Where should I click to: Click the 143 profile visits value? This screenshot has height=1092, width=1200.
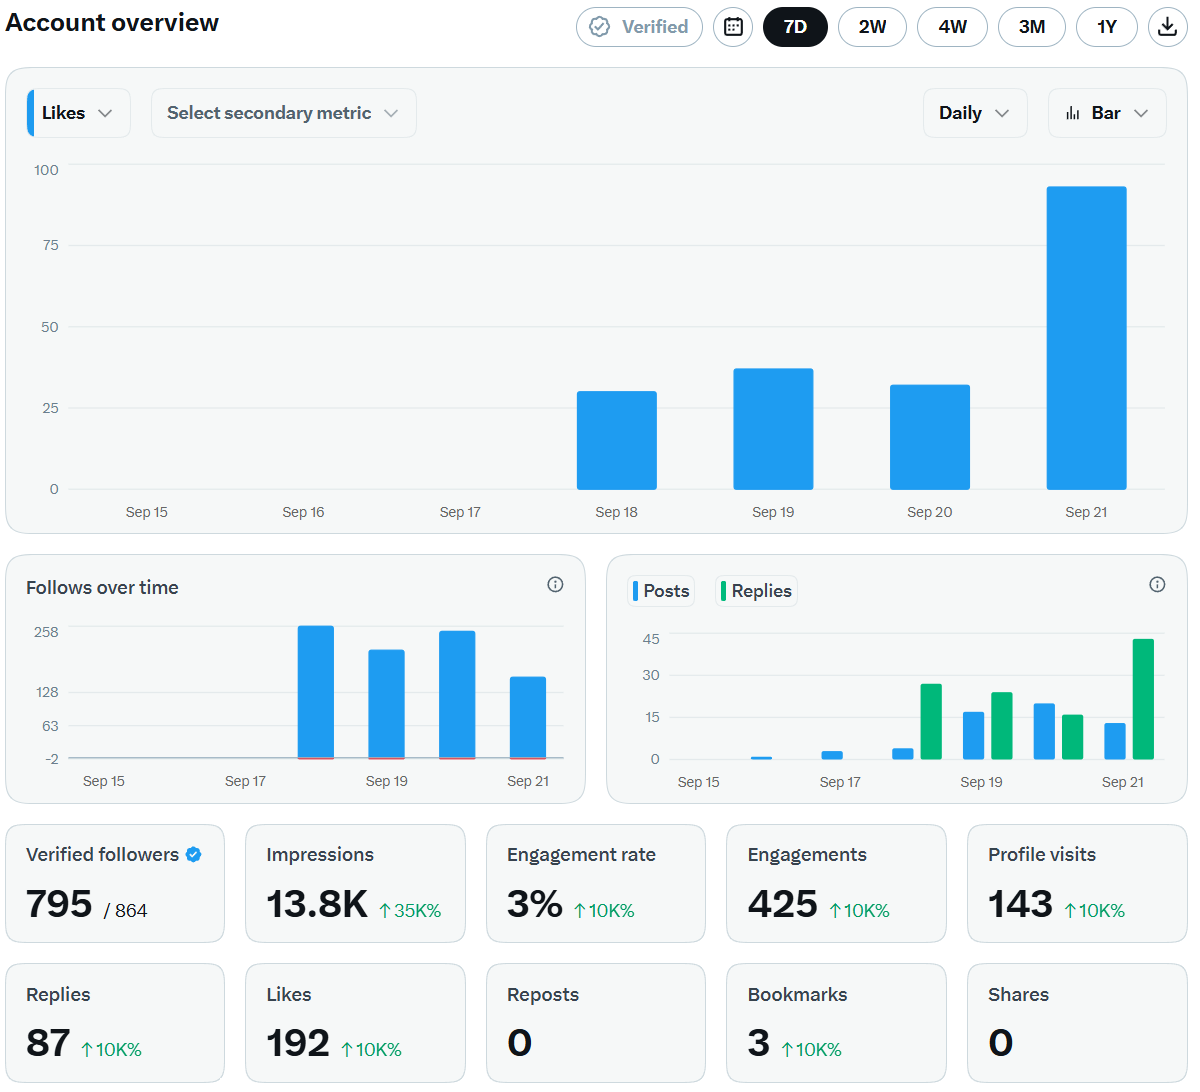[x=1020, y=904]
